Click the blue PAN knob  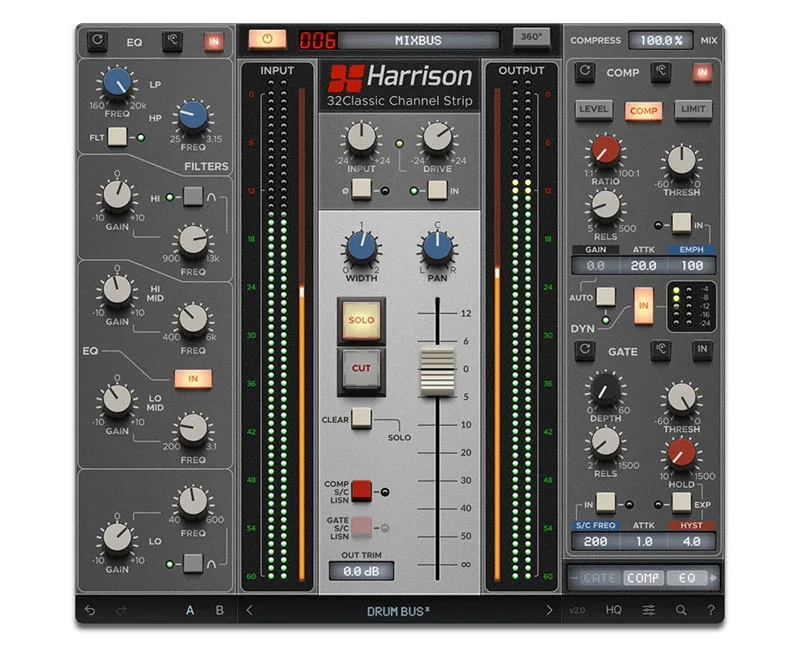coord(437,247)
